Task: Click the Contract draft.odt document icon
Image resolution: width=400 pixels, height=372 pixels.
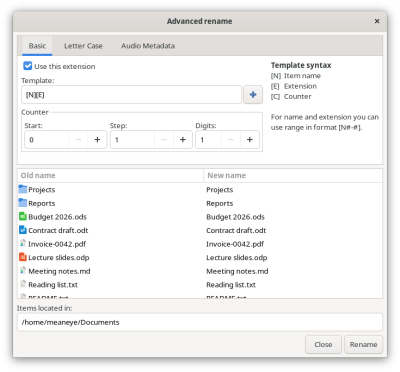Action: coord(23,230)
